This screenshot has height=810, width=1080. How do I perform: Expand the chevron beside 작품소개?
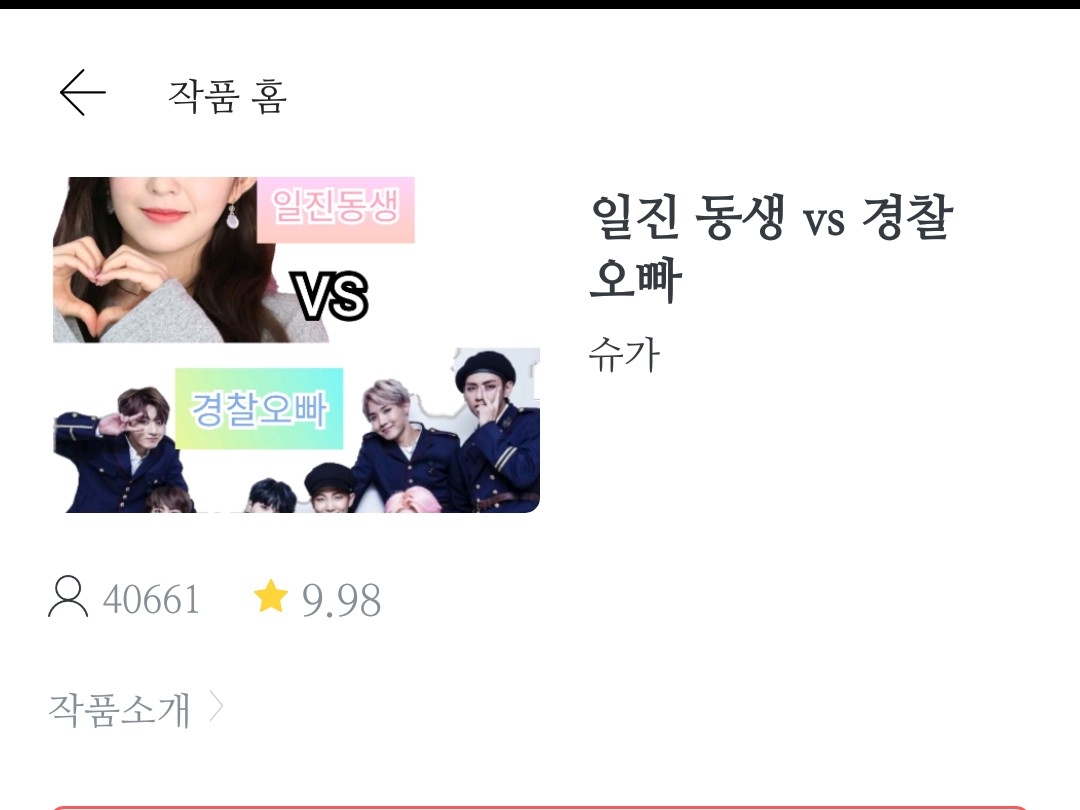216,707
